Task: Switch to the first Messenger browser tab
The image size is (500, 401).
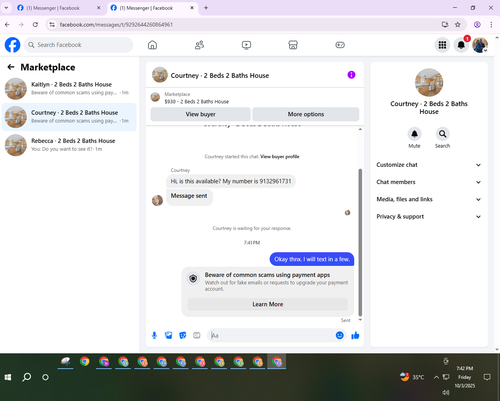Action: point(58,8)
